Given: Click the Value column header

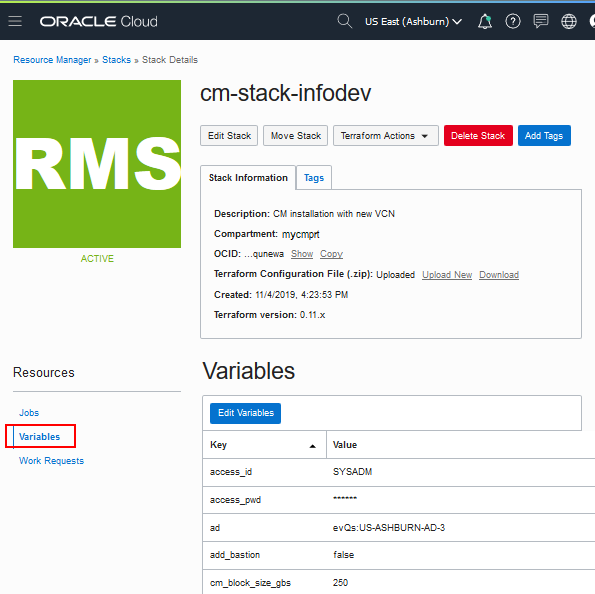Looking at the screenshot, I should 345,445.
